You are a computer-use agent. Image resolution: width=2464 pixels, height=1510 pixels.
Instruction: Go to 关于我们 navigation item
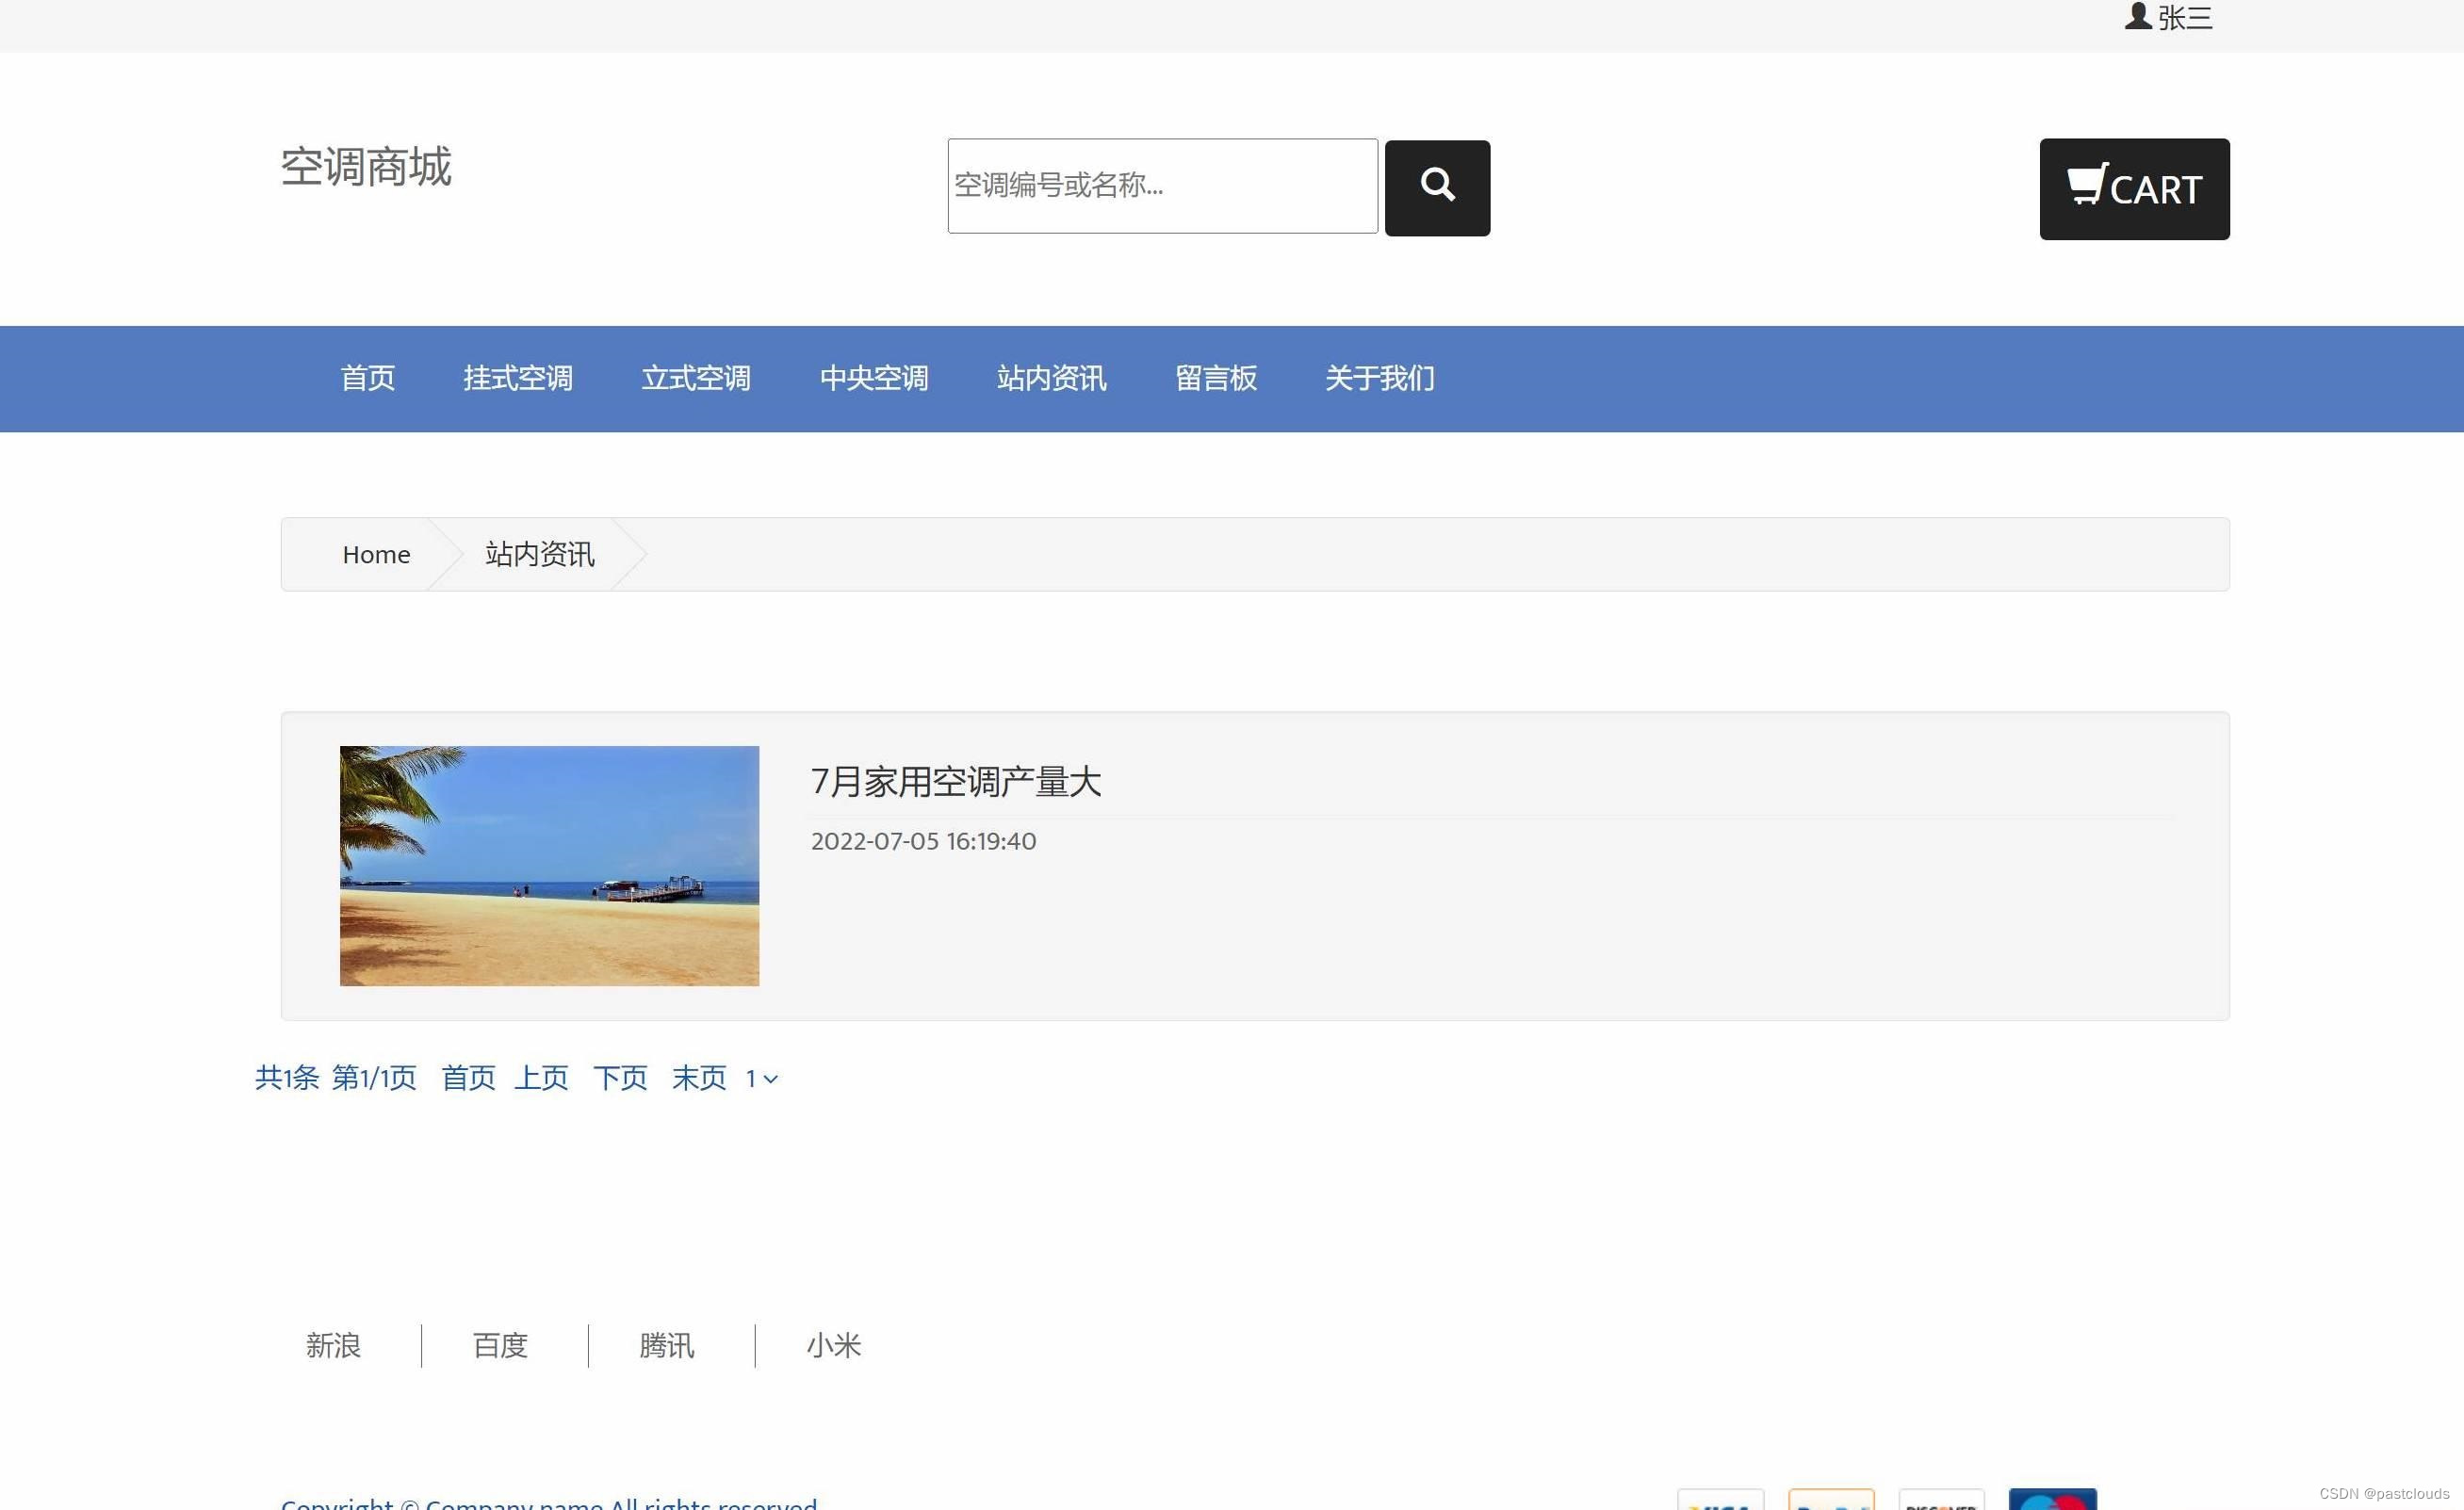tap(1379, 378)
